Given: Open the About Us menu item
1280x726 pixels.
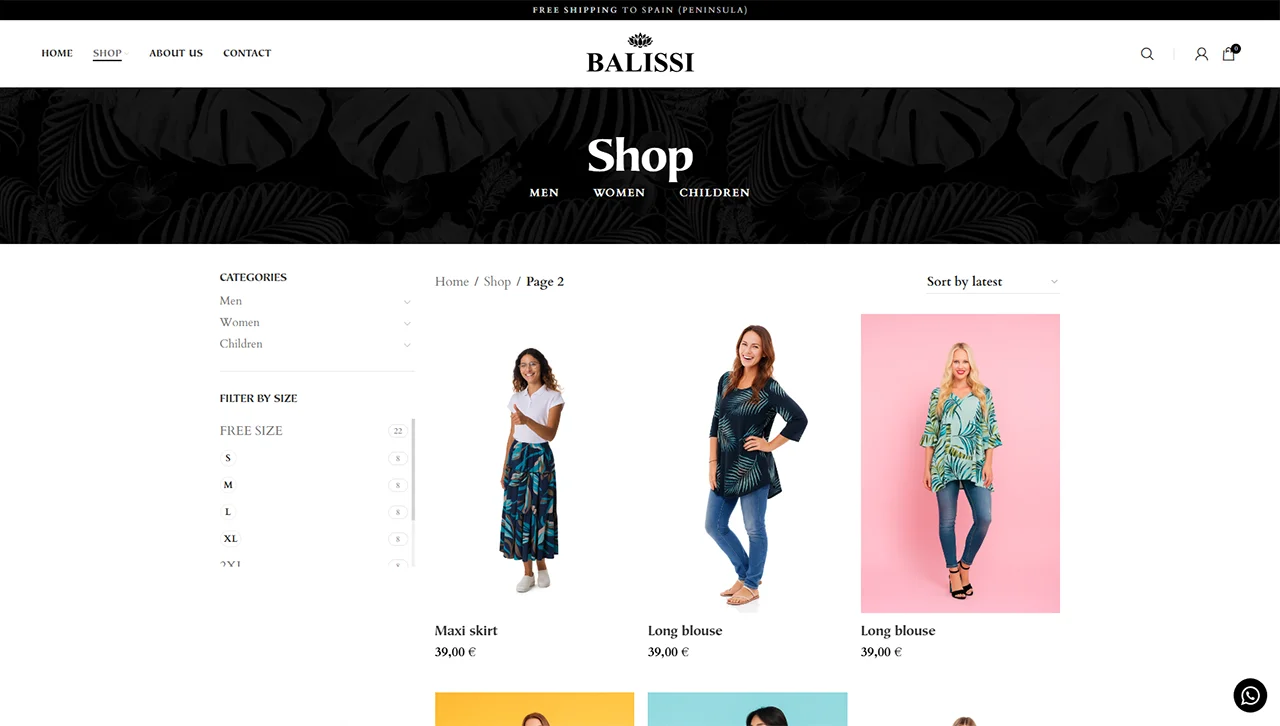Looking at the screenshot, I should point(176,53).
